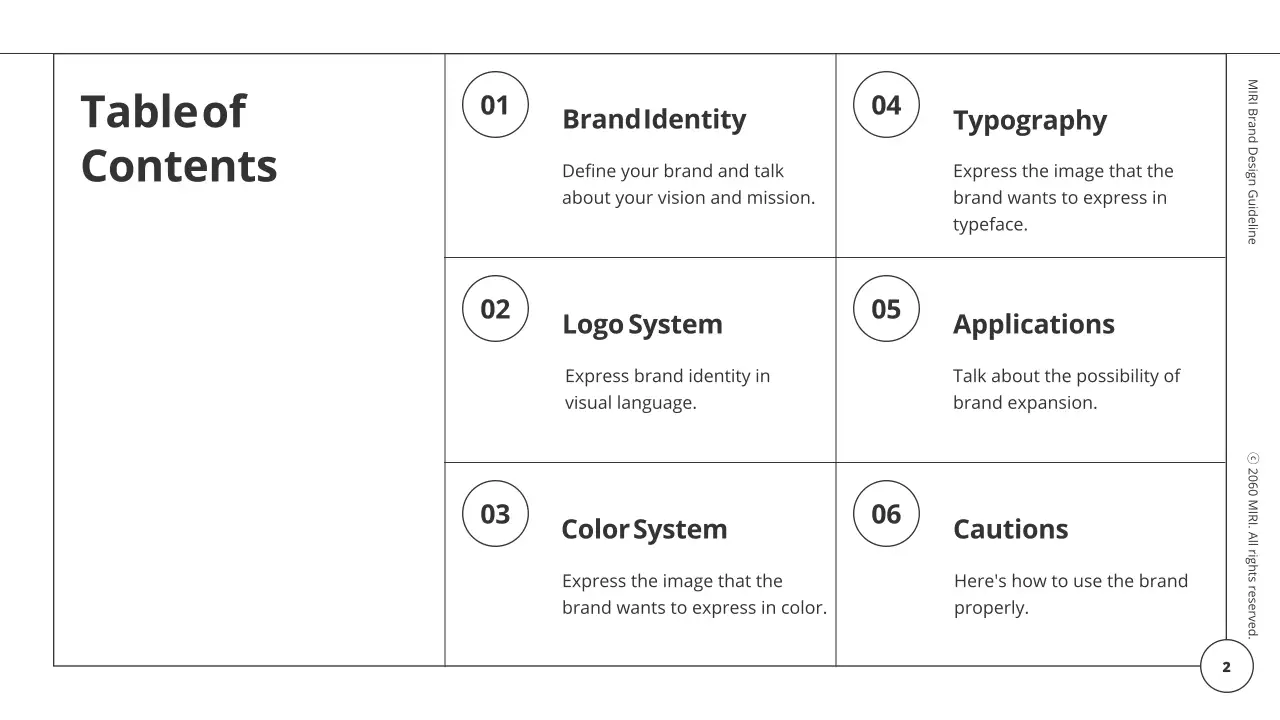Select the 03 circle number badge
The height and width of the screenshot is (720, 1280).
pyautogui.click(x=495, y=514)
